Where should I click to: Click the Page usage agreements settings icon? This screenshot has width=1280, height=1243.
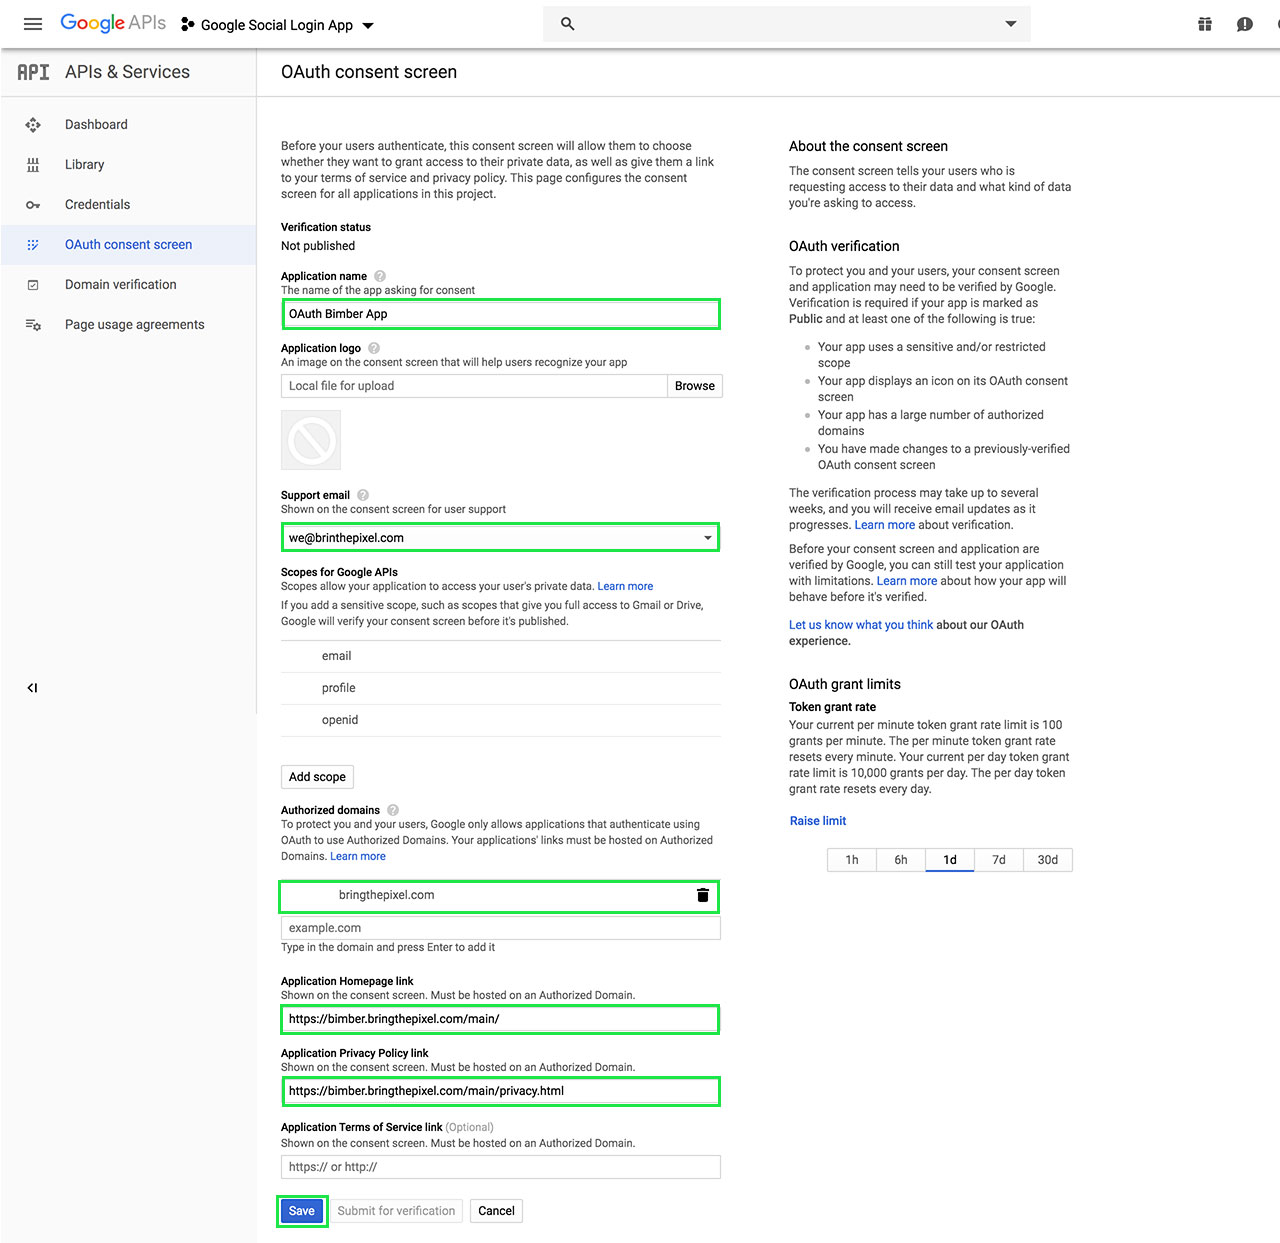(33, 325)
